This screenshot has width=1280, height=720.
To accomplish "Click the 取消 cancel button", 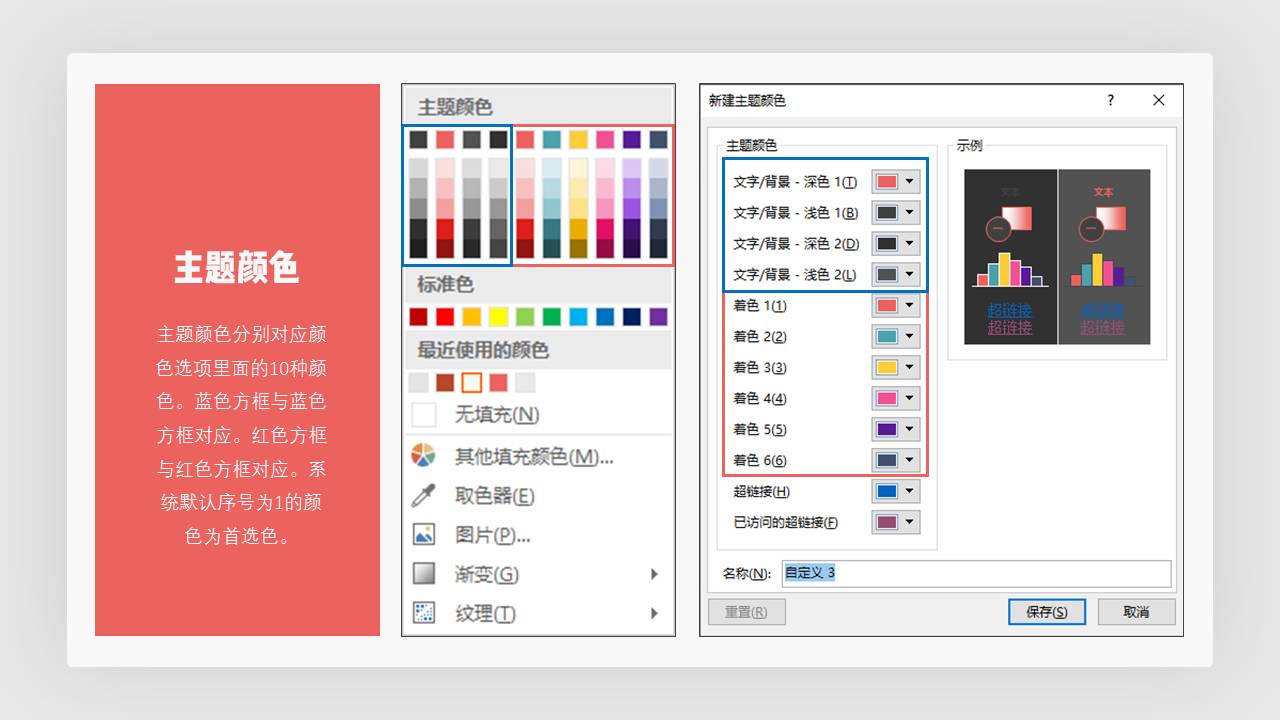I will 1137,611.
